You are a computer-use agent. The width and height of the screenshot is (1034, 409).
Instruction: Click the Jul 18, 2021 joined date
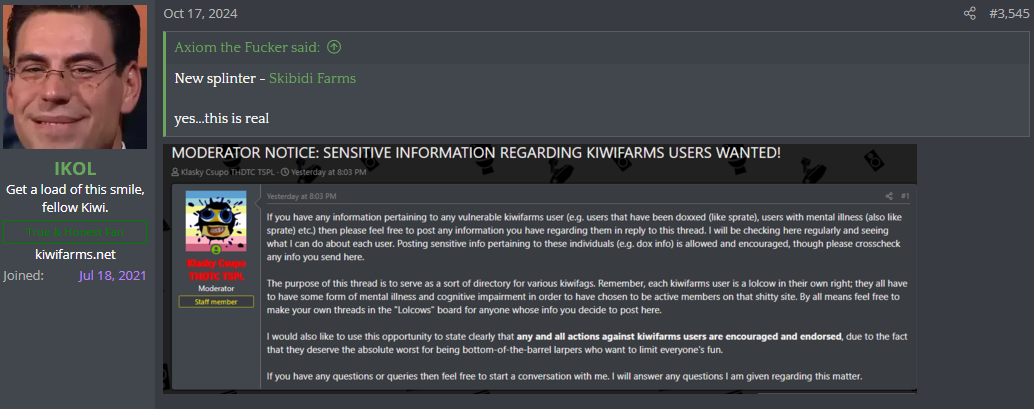tap(112, 276)
